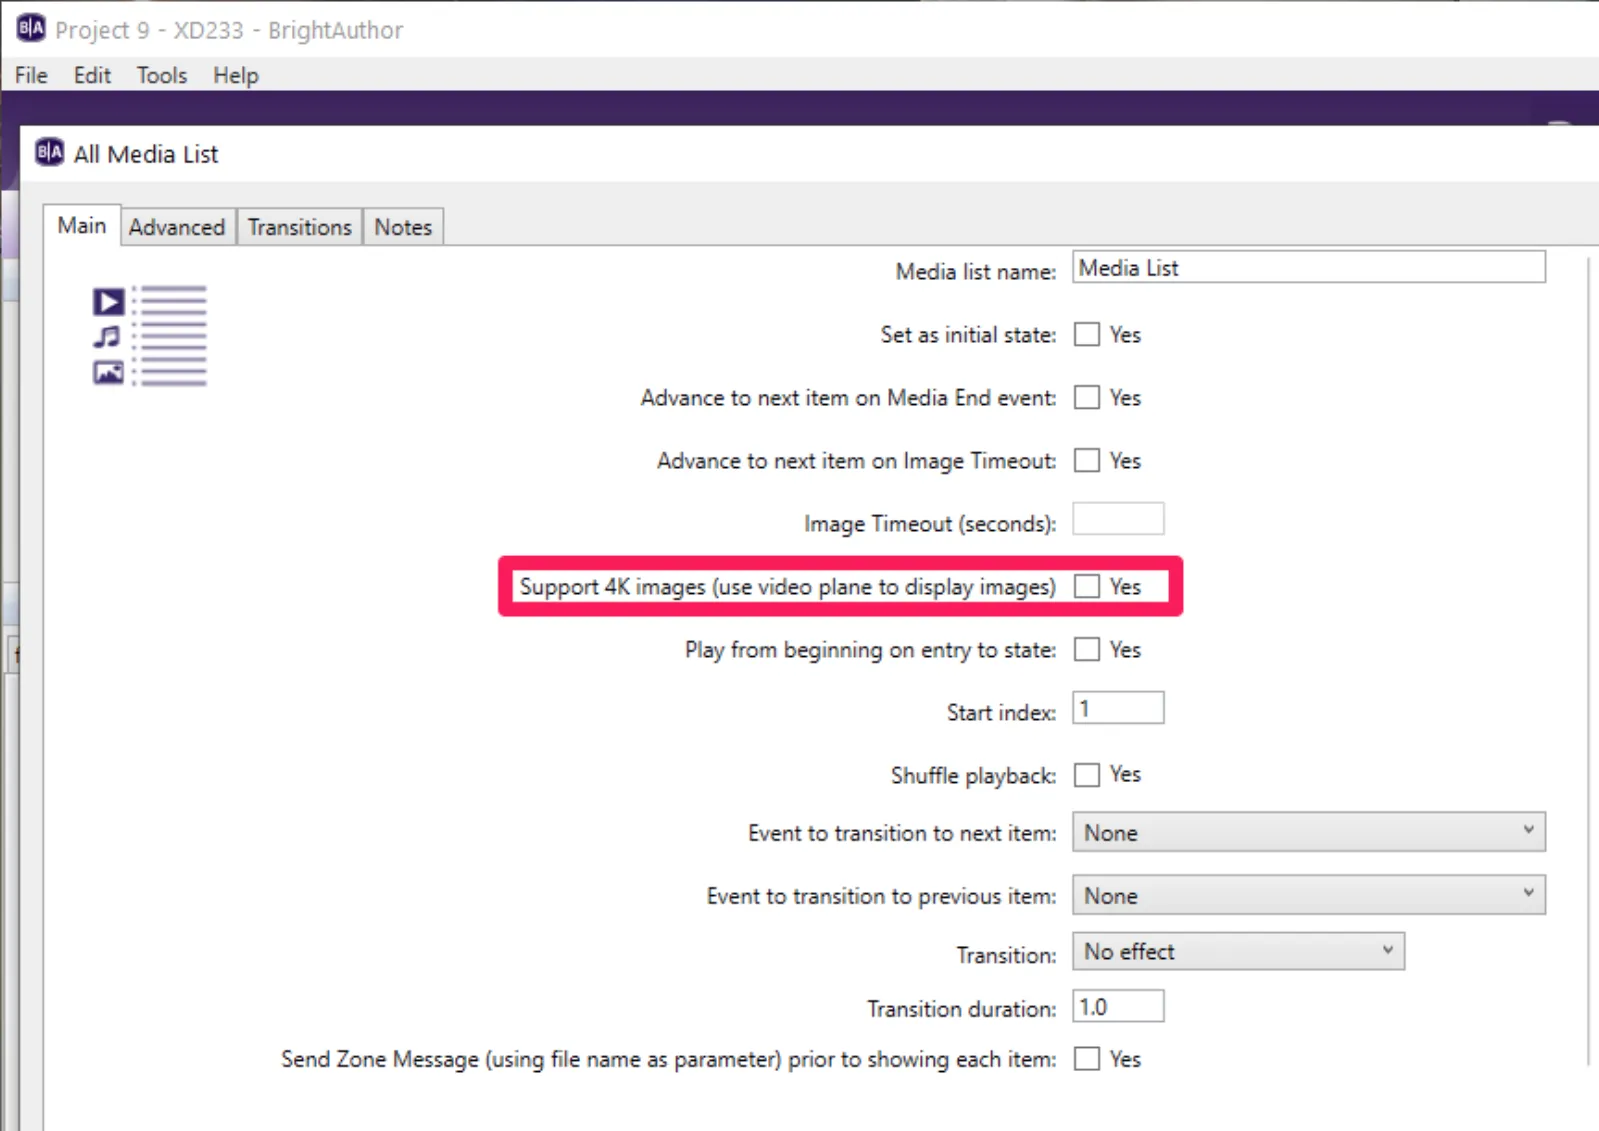Expand the Transition effect dropdown
Image resolution: width=1599 pixels, height=1131 pixels.
click(1238, 951)
